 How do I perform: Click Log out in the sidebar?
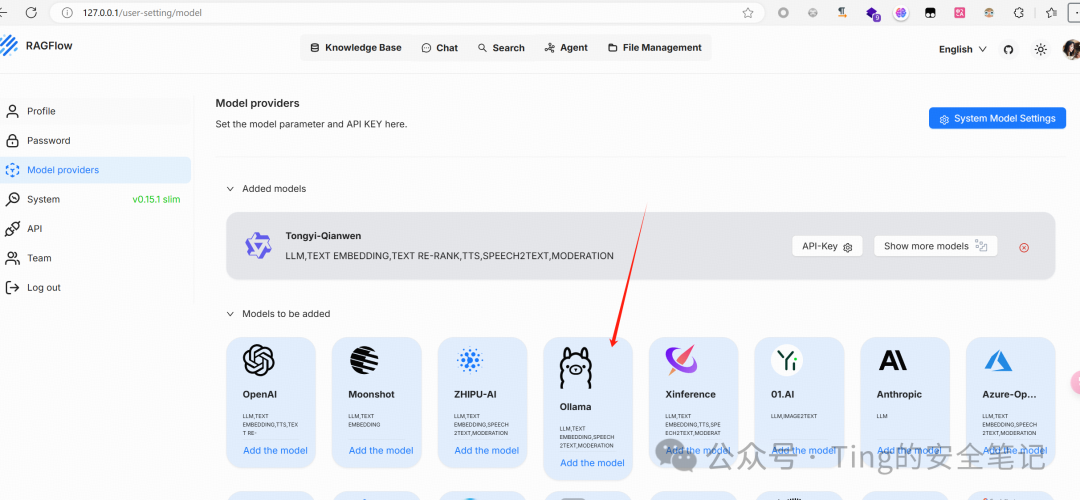click(x=96, y=287)
